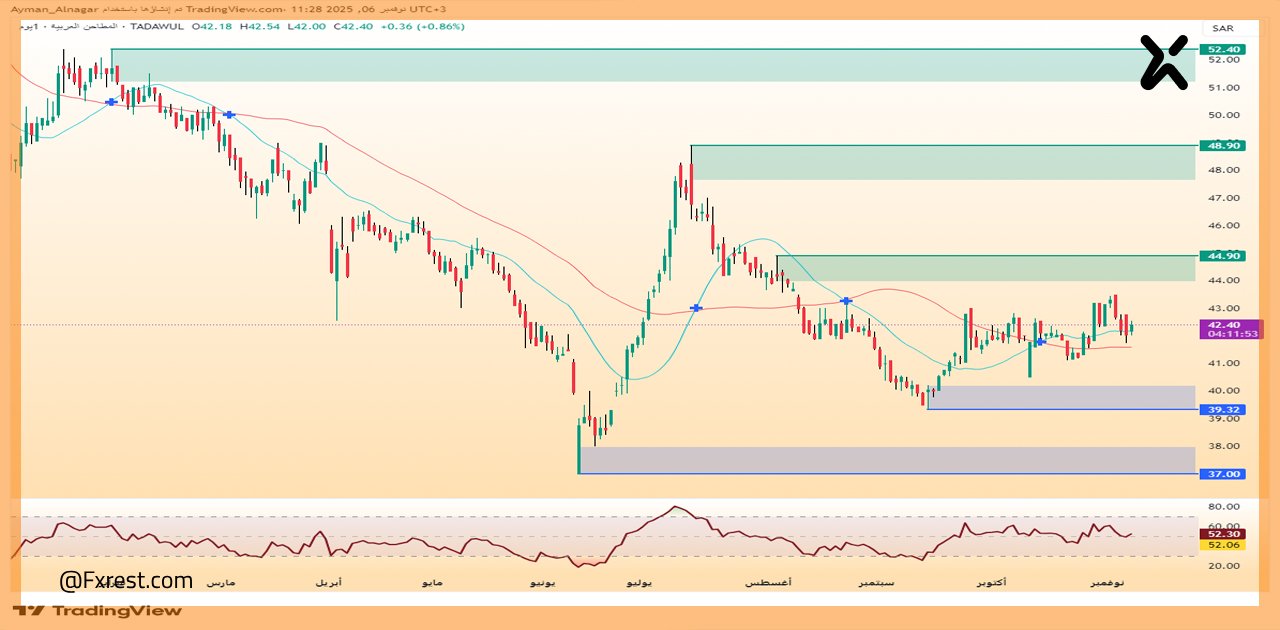This screenshot has width=1280, height=630.
Task: Open the @Fxrest.com watermark link
Action: [x=126, y=580]
